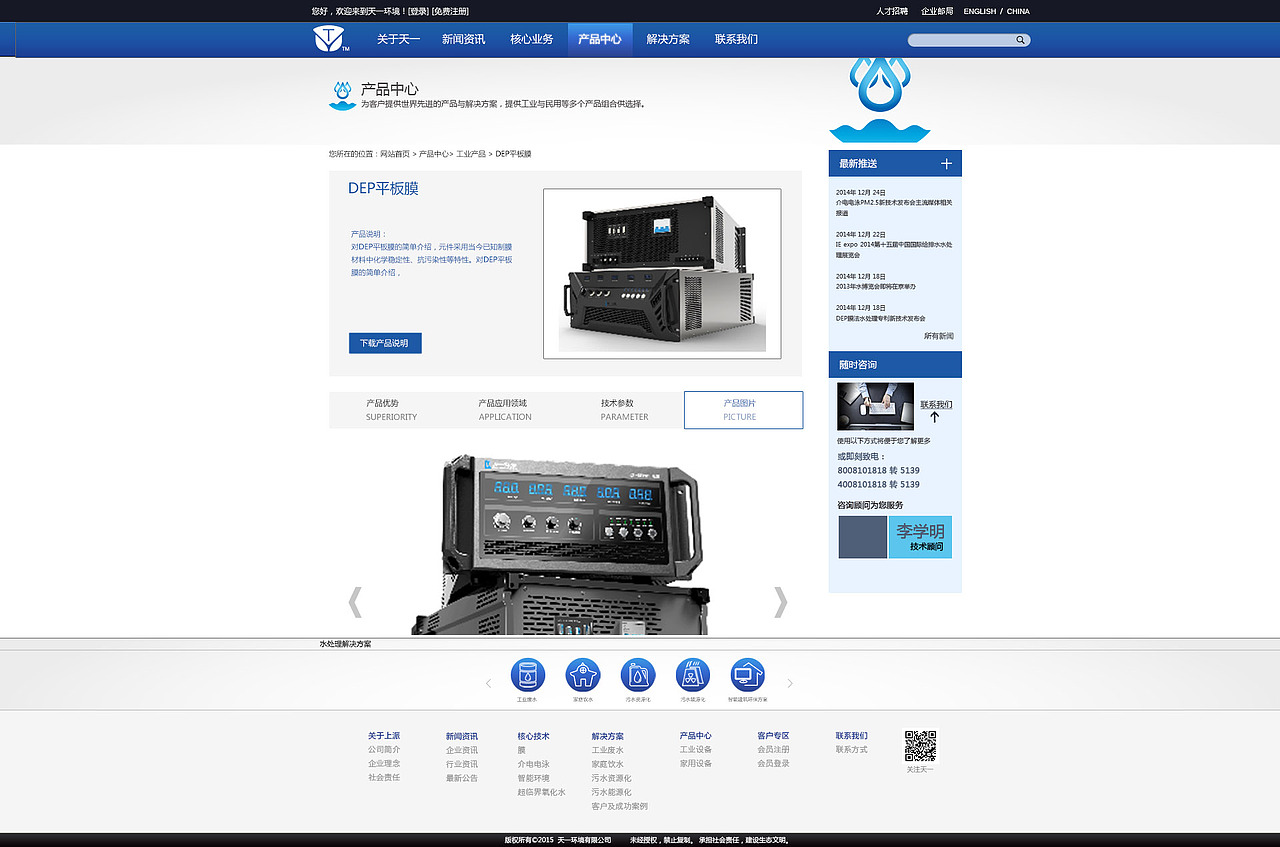Switch language to CHINA
The width and height of the screenshot is (1280, 847).
click(x=1018, y=12)
